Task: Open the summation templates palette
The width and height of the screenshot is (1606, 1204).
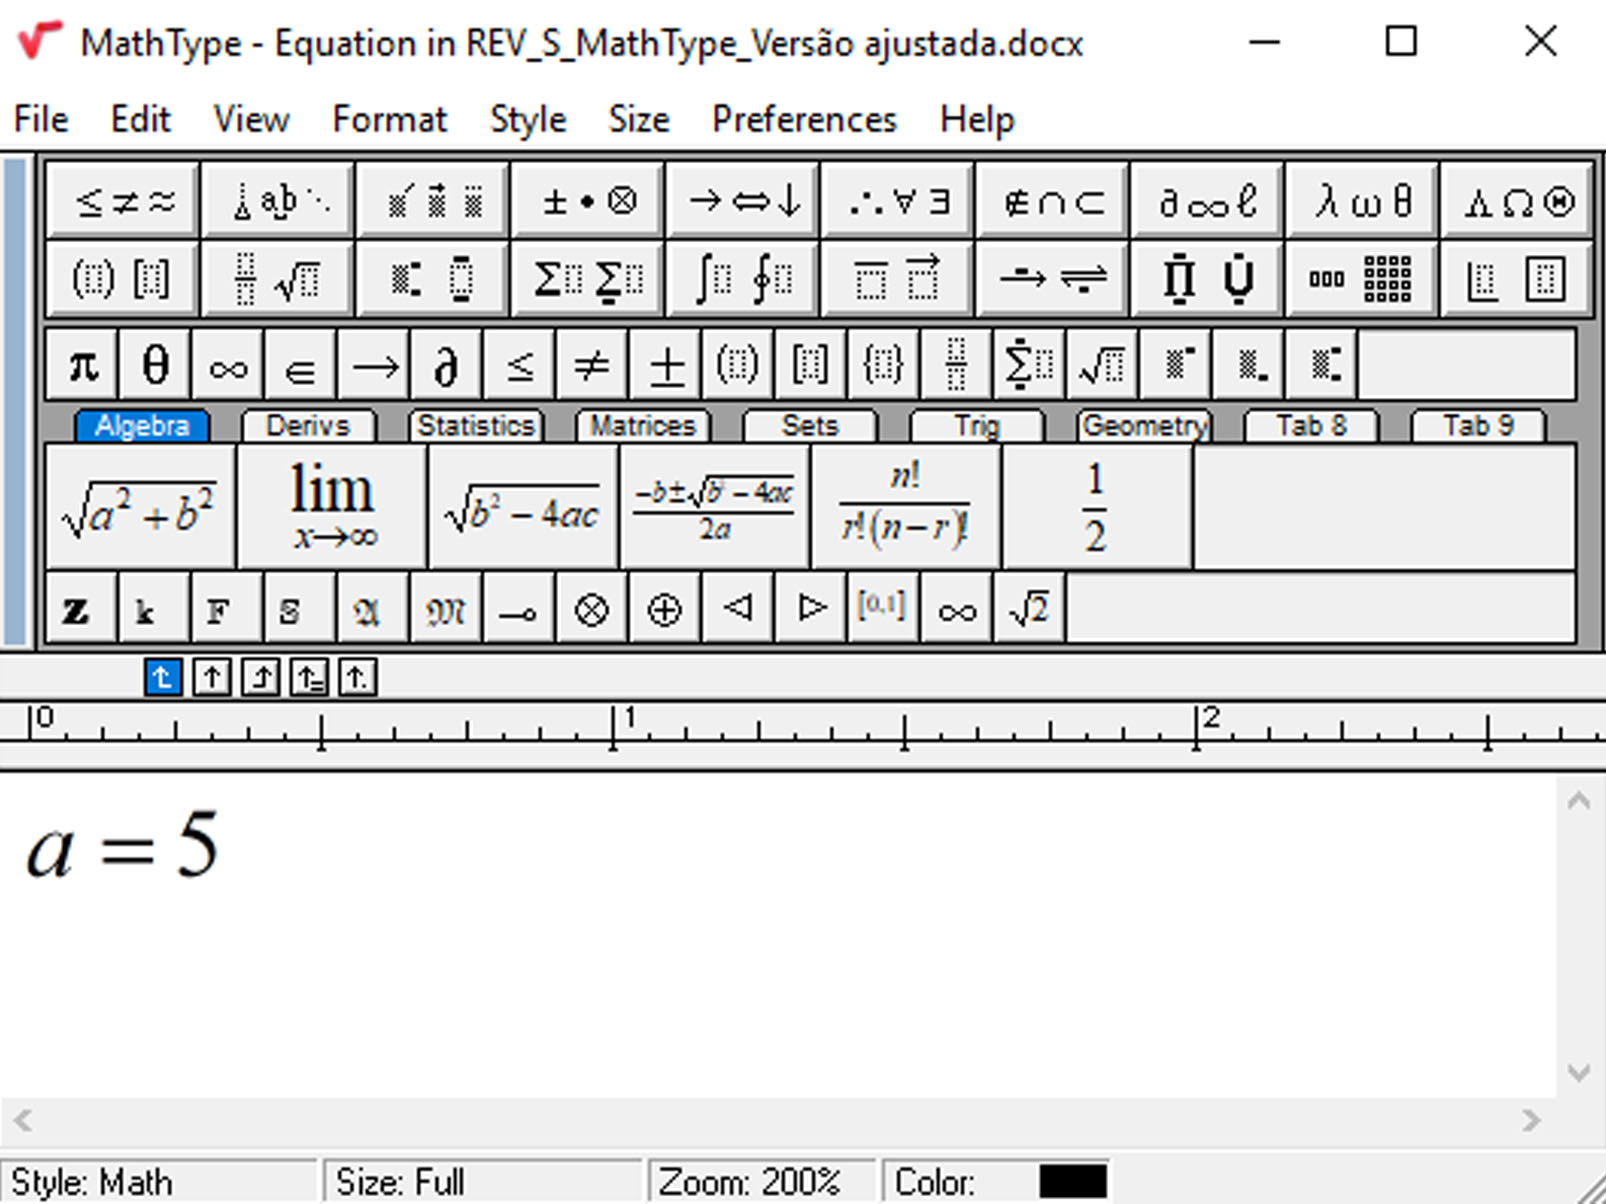Action: [588, 278]
